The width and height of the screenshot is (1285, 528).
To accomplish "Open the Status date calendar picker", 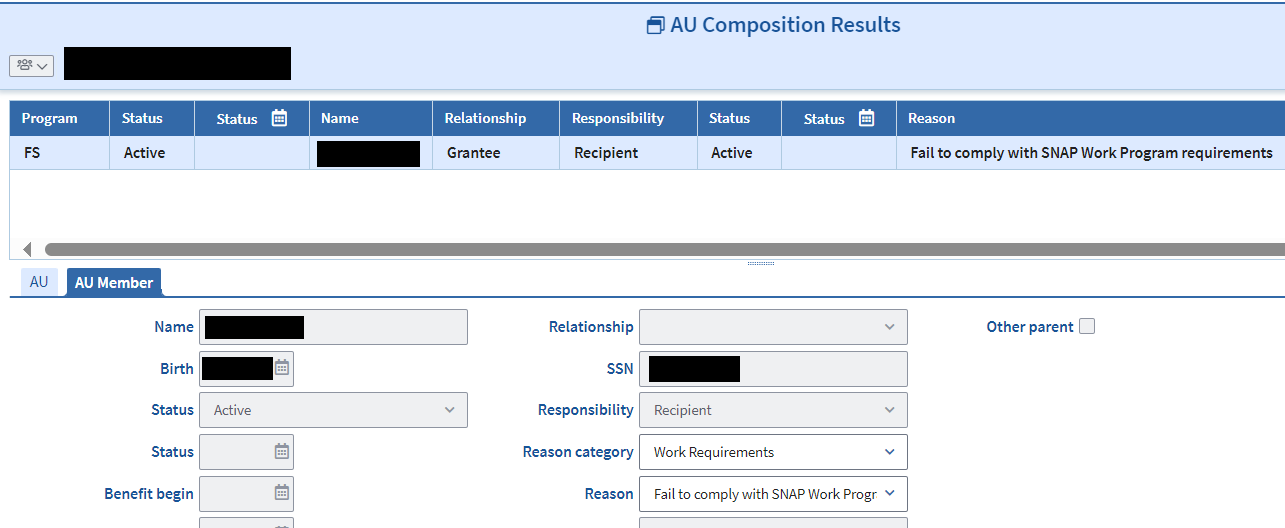I will pos(282,452).
